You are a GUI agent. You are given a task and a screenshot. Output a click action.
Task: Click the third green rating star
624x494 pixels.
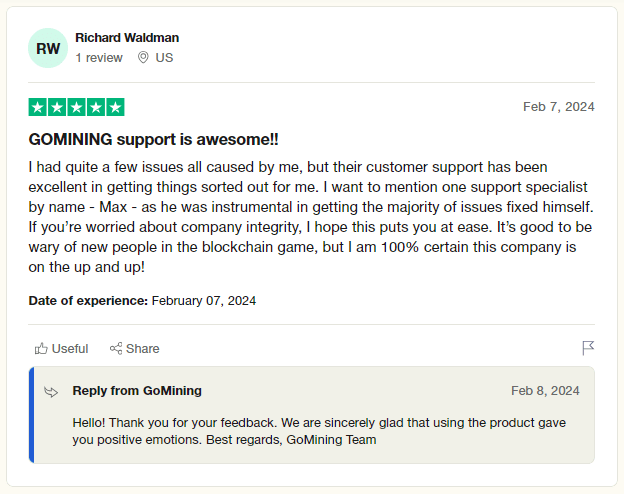(76, 107)
